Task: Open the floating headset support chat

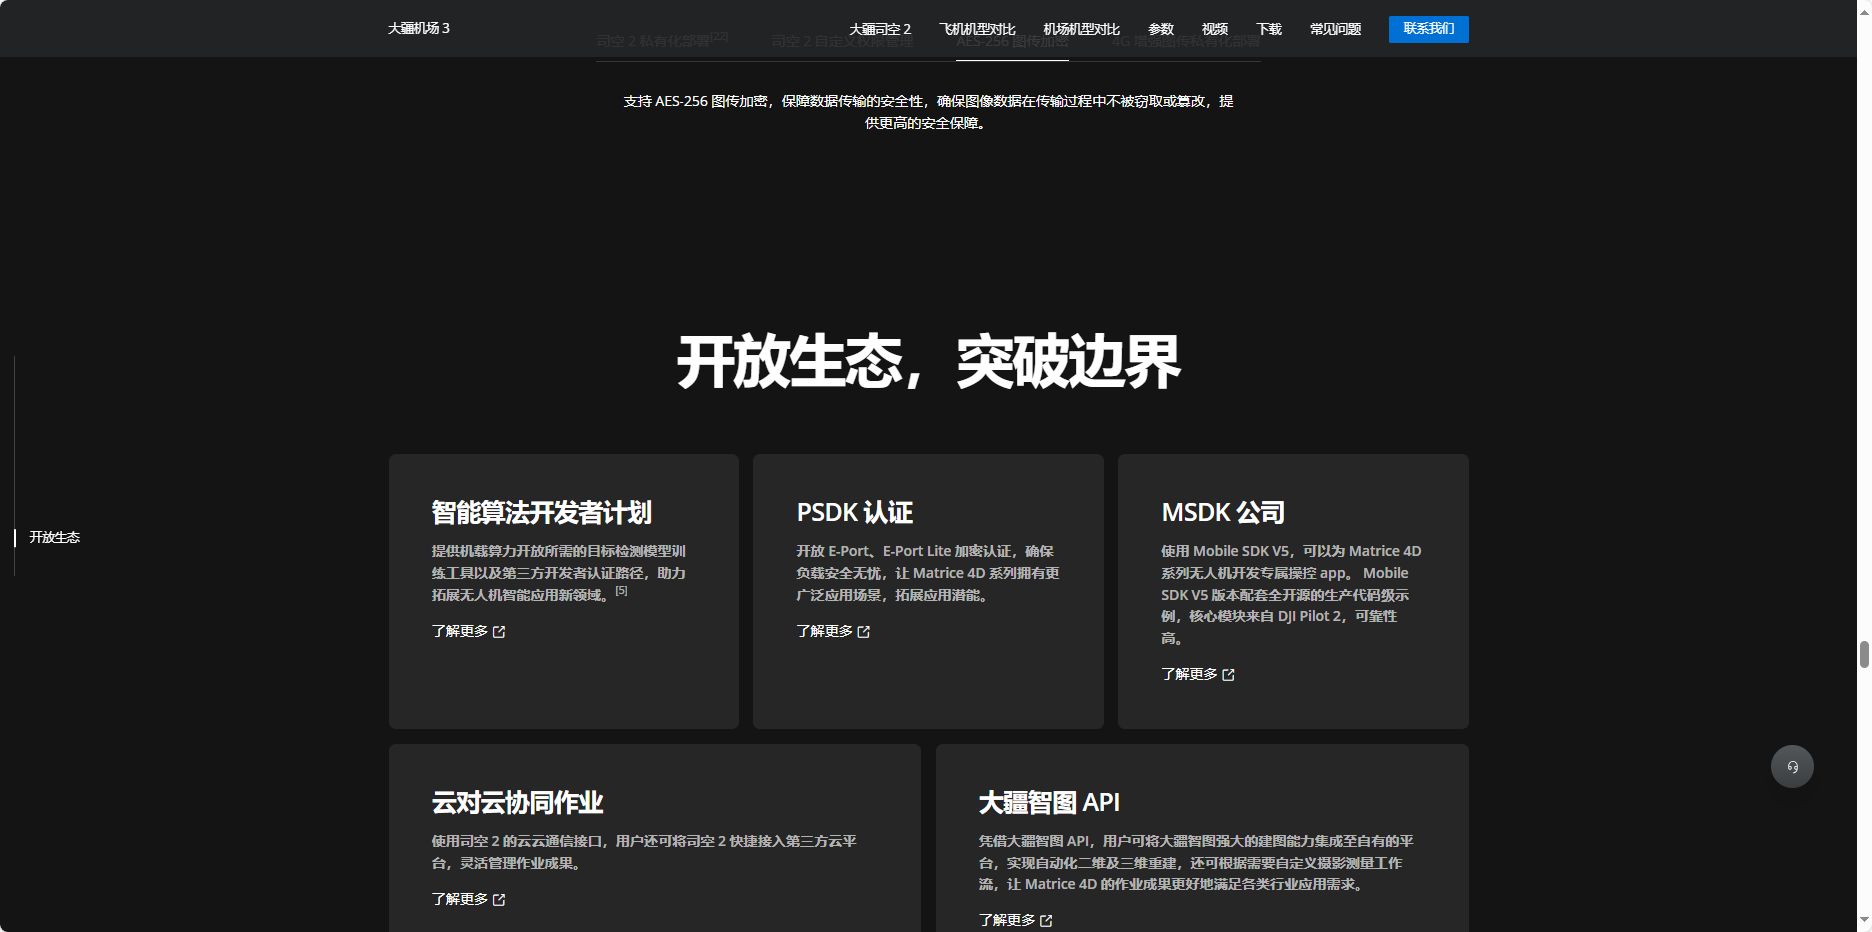Action: tap(1791, 767)
